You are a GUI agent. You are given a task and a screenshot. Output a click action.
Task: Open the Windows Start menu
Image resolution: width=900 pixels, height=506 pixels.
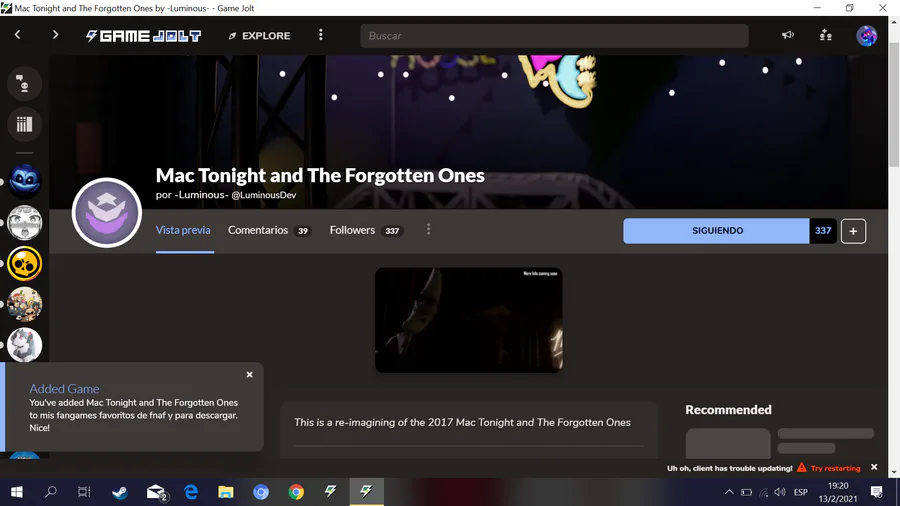[17, 492]
